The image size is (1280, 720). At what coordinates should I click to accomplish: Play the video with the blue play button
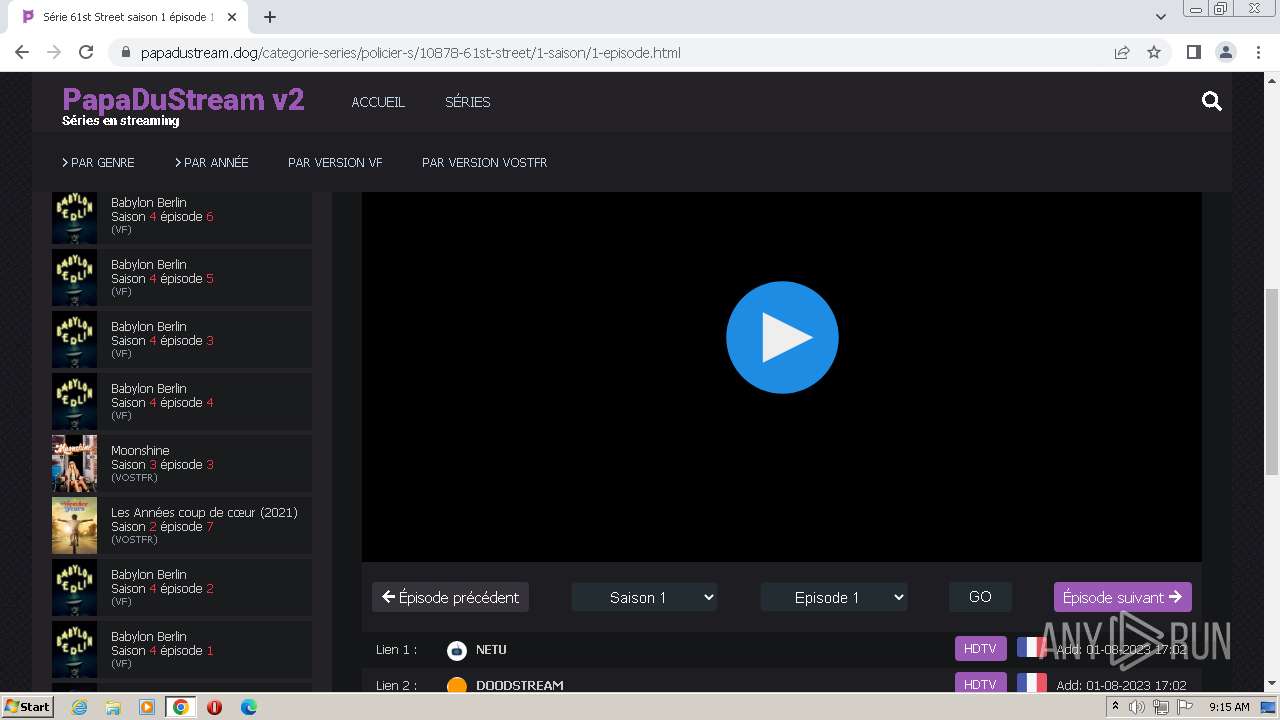pyautogui.click(x=782, y=337)
